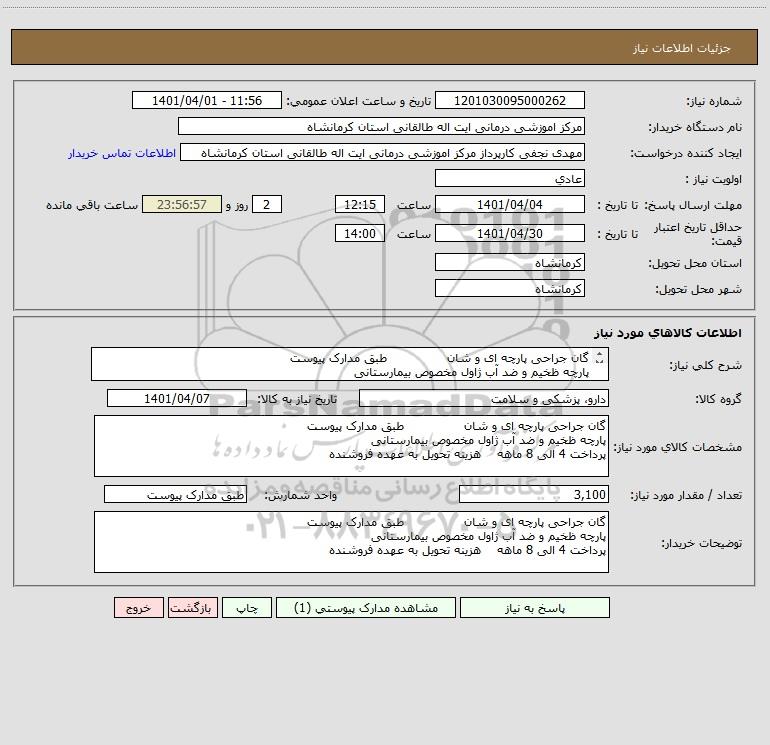This screenshot has width=770, height=745.
Task: Click the شهر محل تحویل field
Action: (510, 288)
